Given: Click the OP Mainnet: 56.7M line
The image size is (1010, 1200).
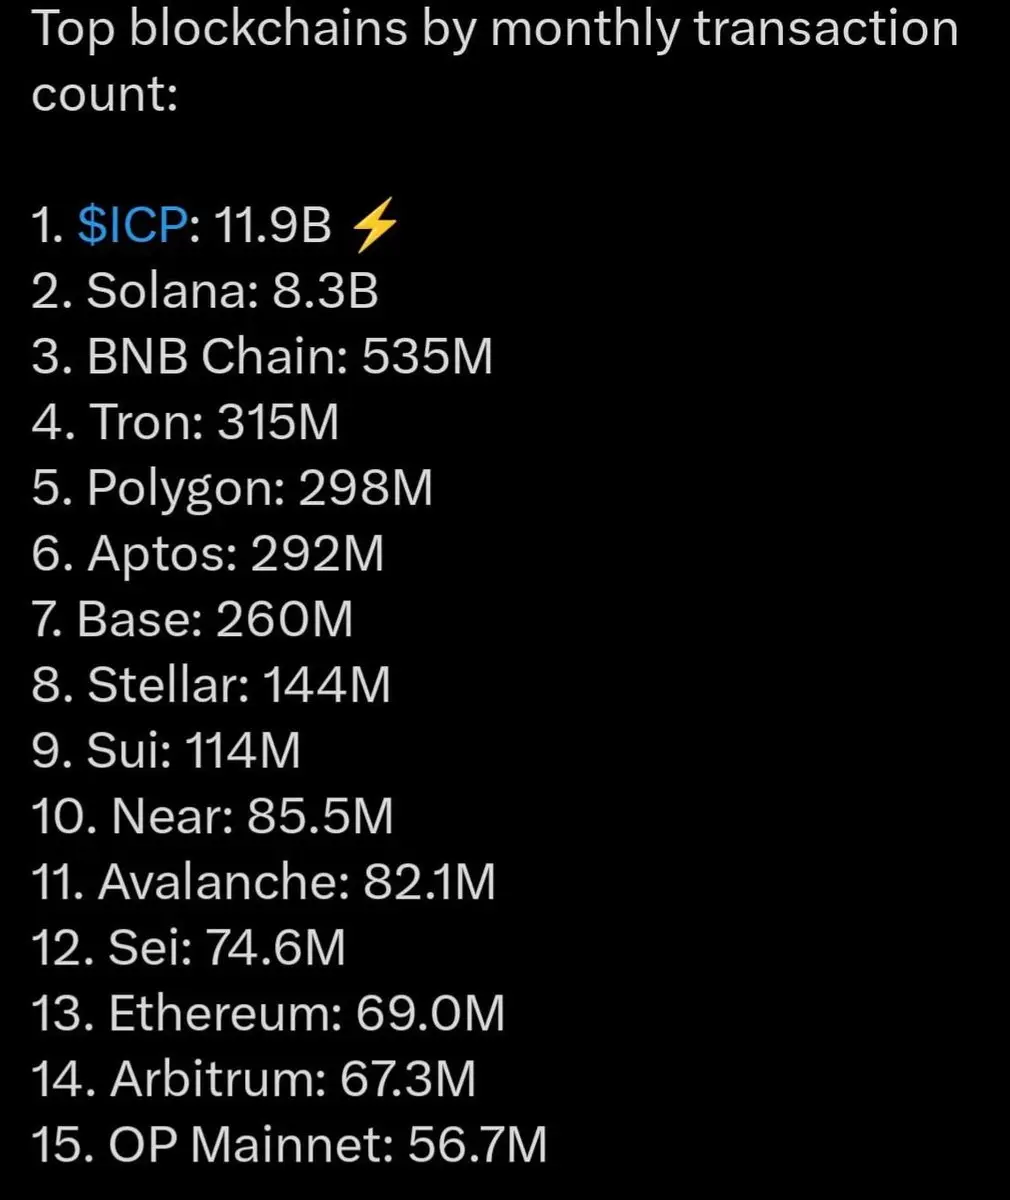Looking at the screenshot, I should [289, 1145].
